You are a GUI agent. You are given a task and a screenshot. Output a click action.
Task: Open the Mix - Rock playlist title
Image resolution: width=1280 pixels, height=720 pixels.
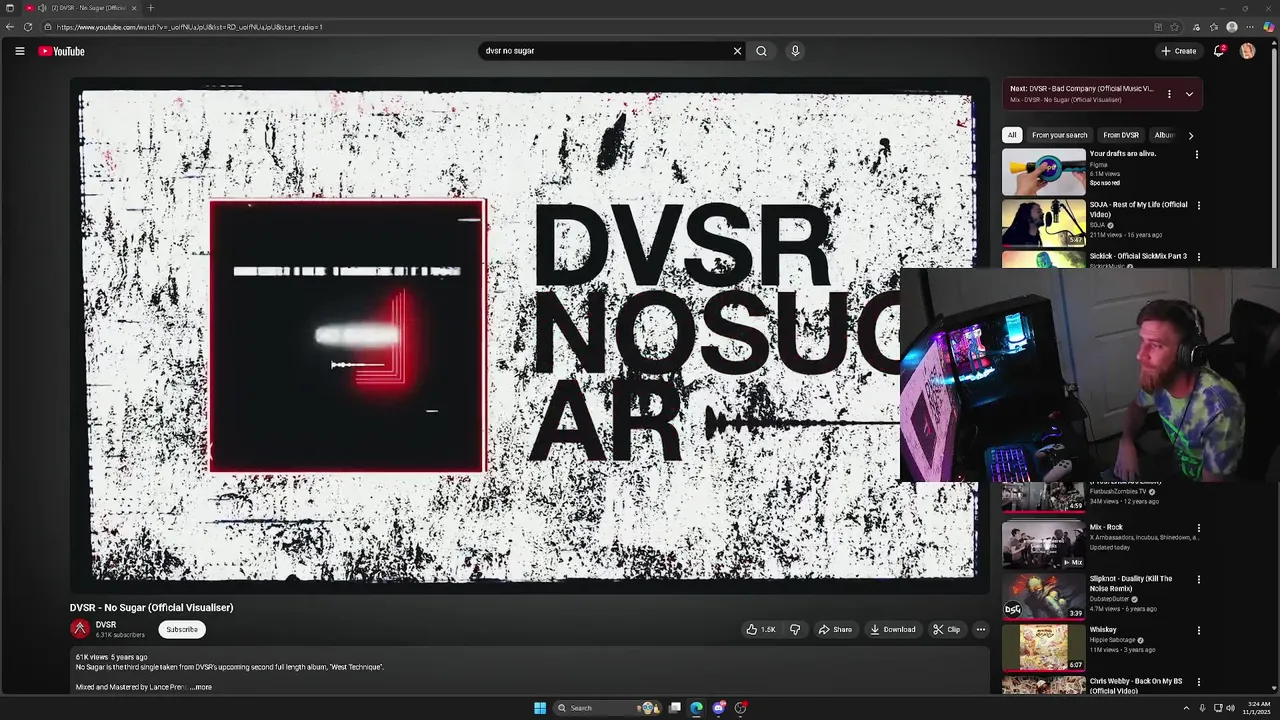[x=1106, y=527]
